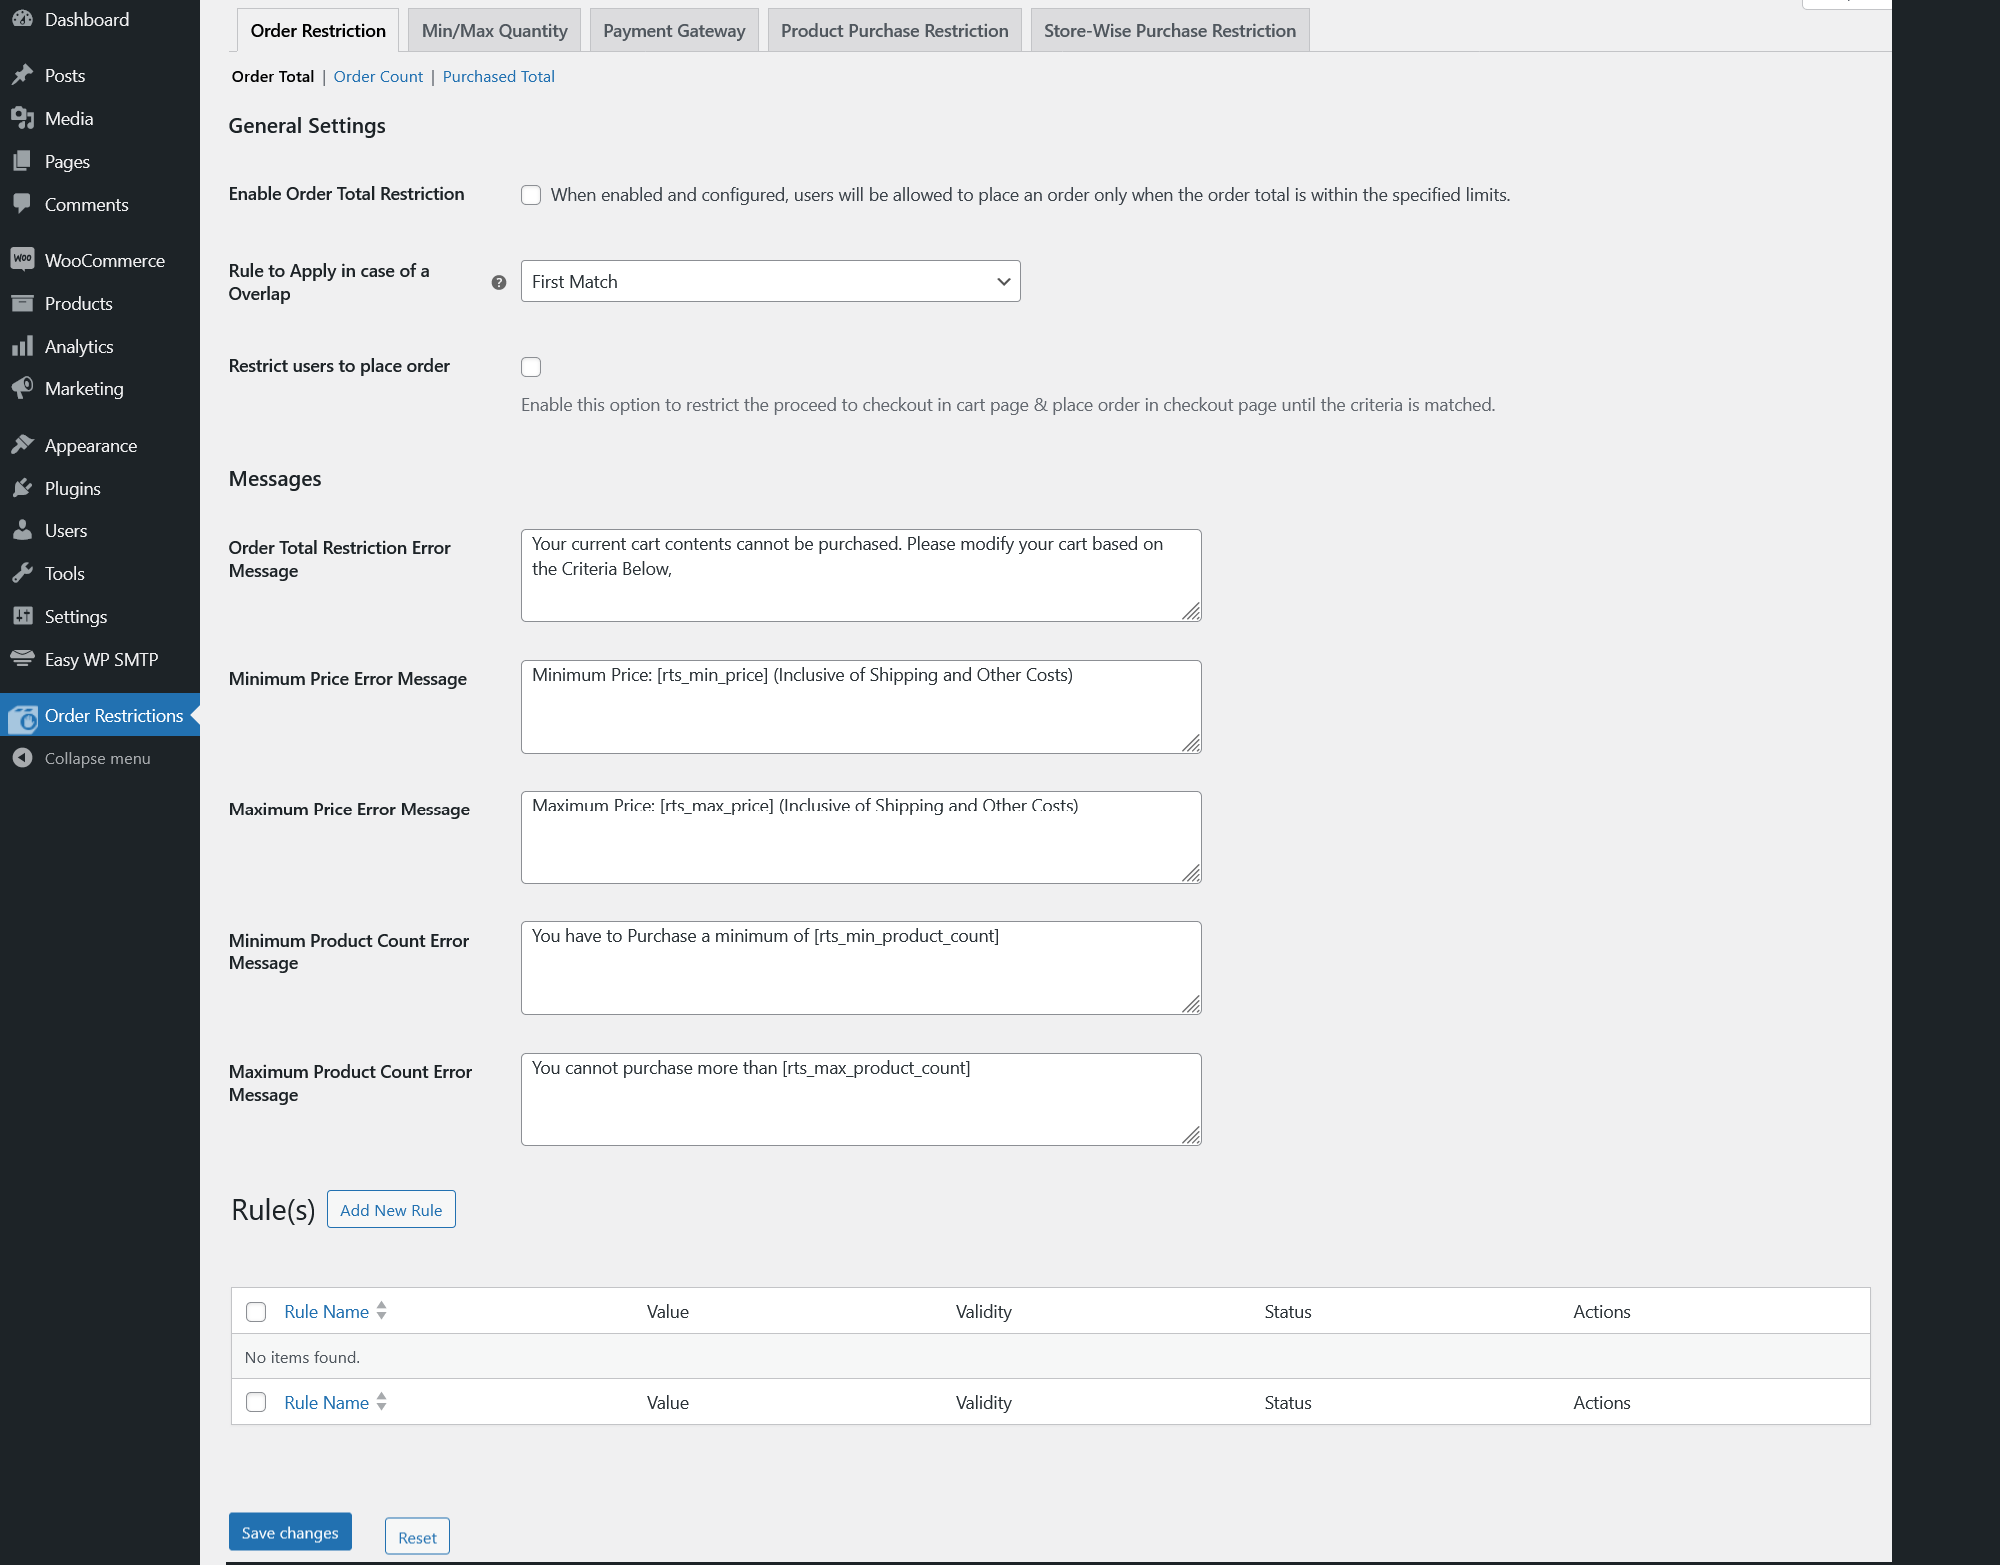Open the Analytics section

(x=79, y=346)
